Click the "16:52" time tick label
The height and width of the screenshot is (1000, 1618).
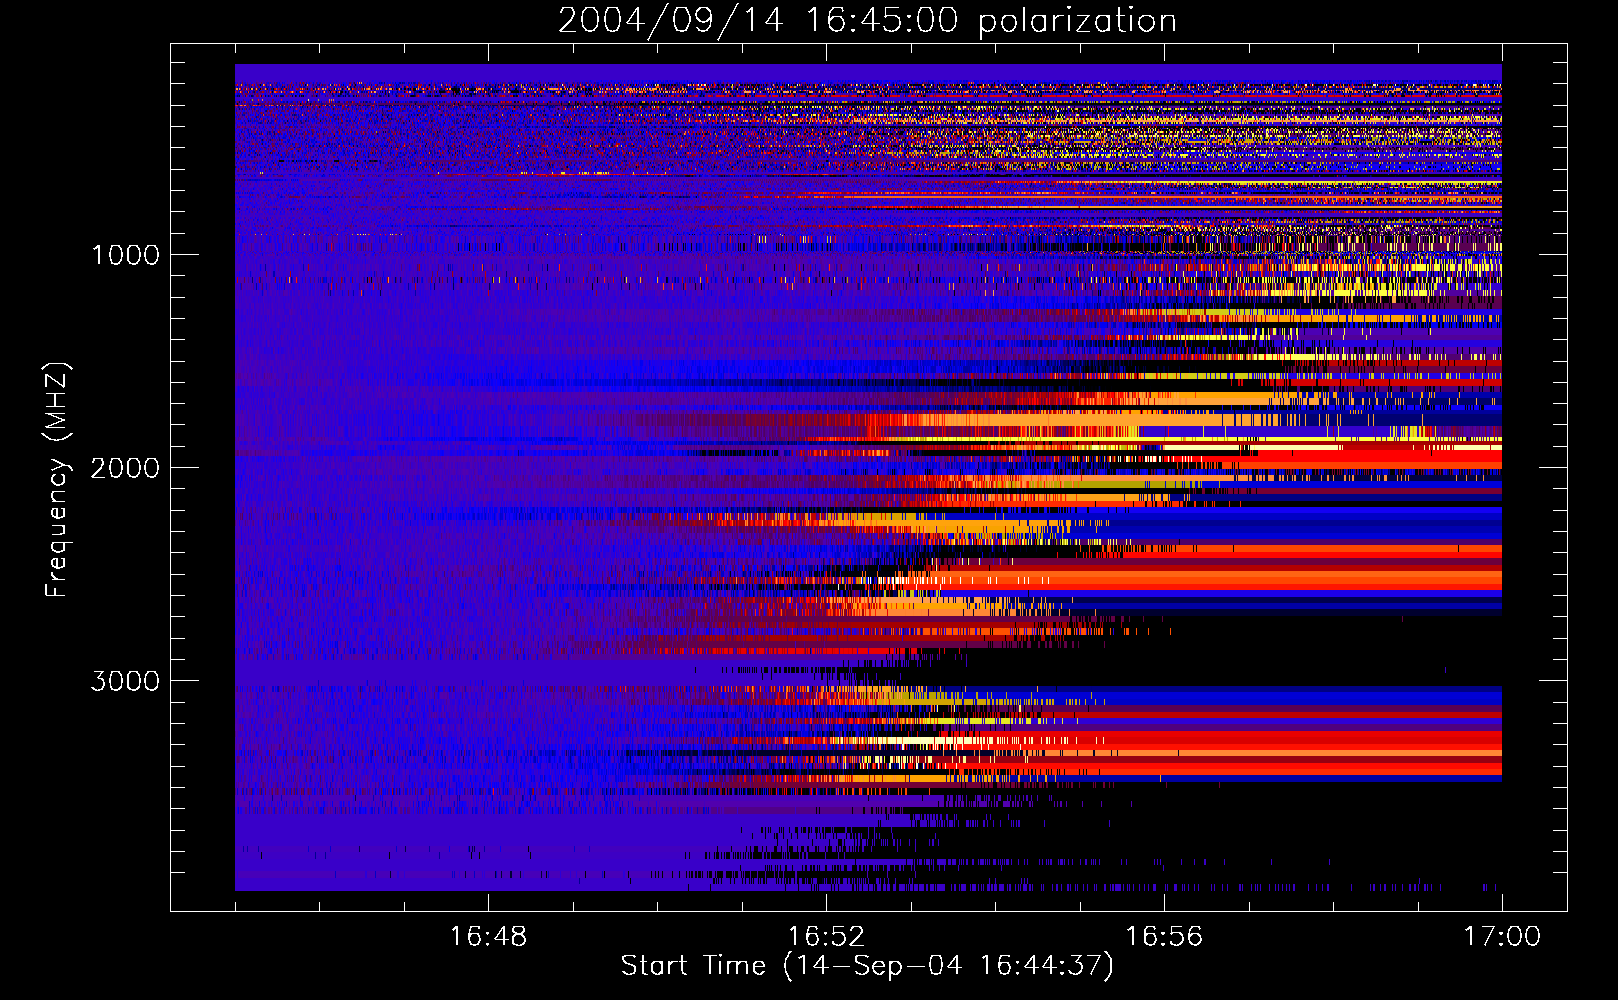[826, 937]
